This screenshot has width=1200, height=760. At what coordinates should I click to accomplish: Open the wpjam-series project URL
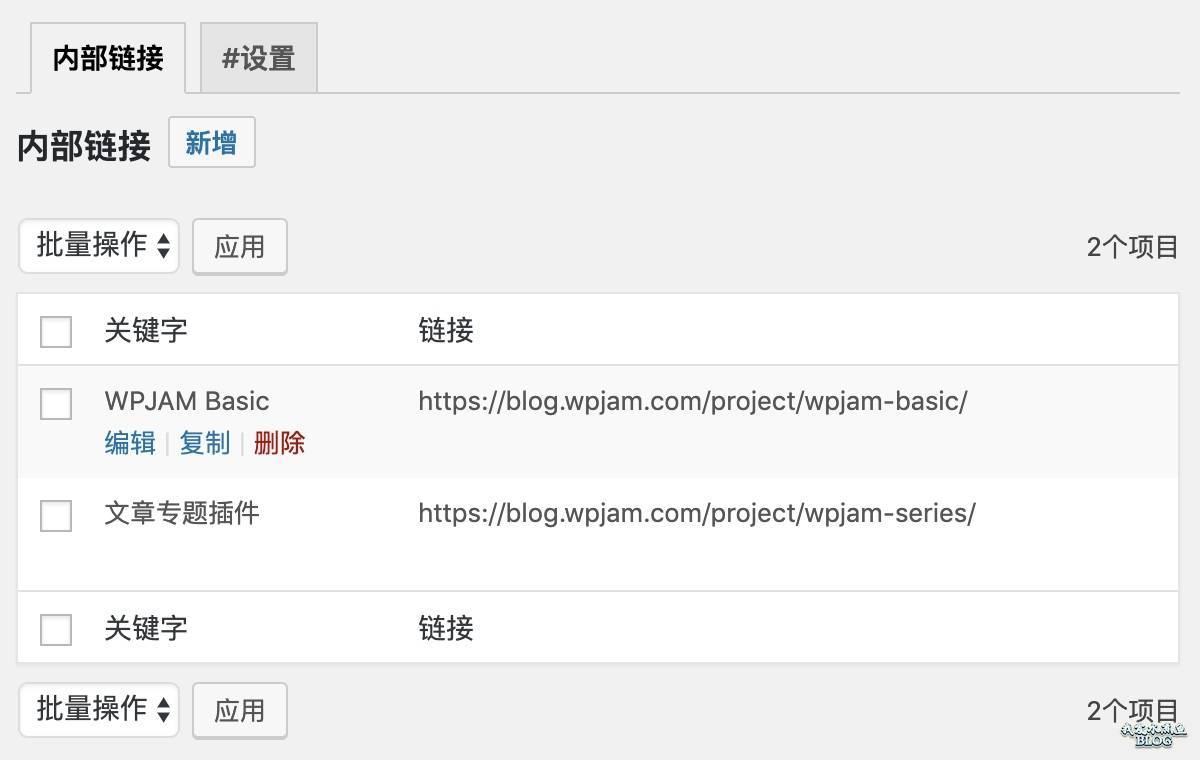pos(695,513)
